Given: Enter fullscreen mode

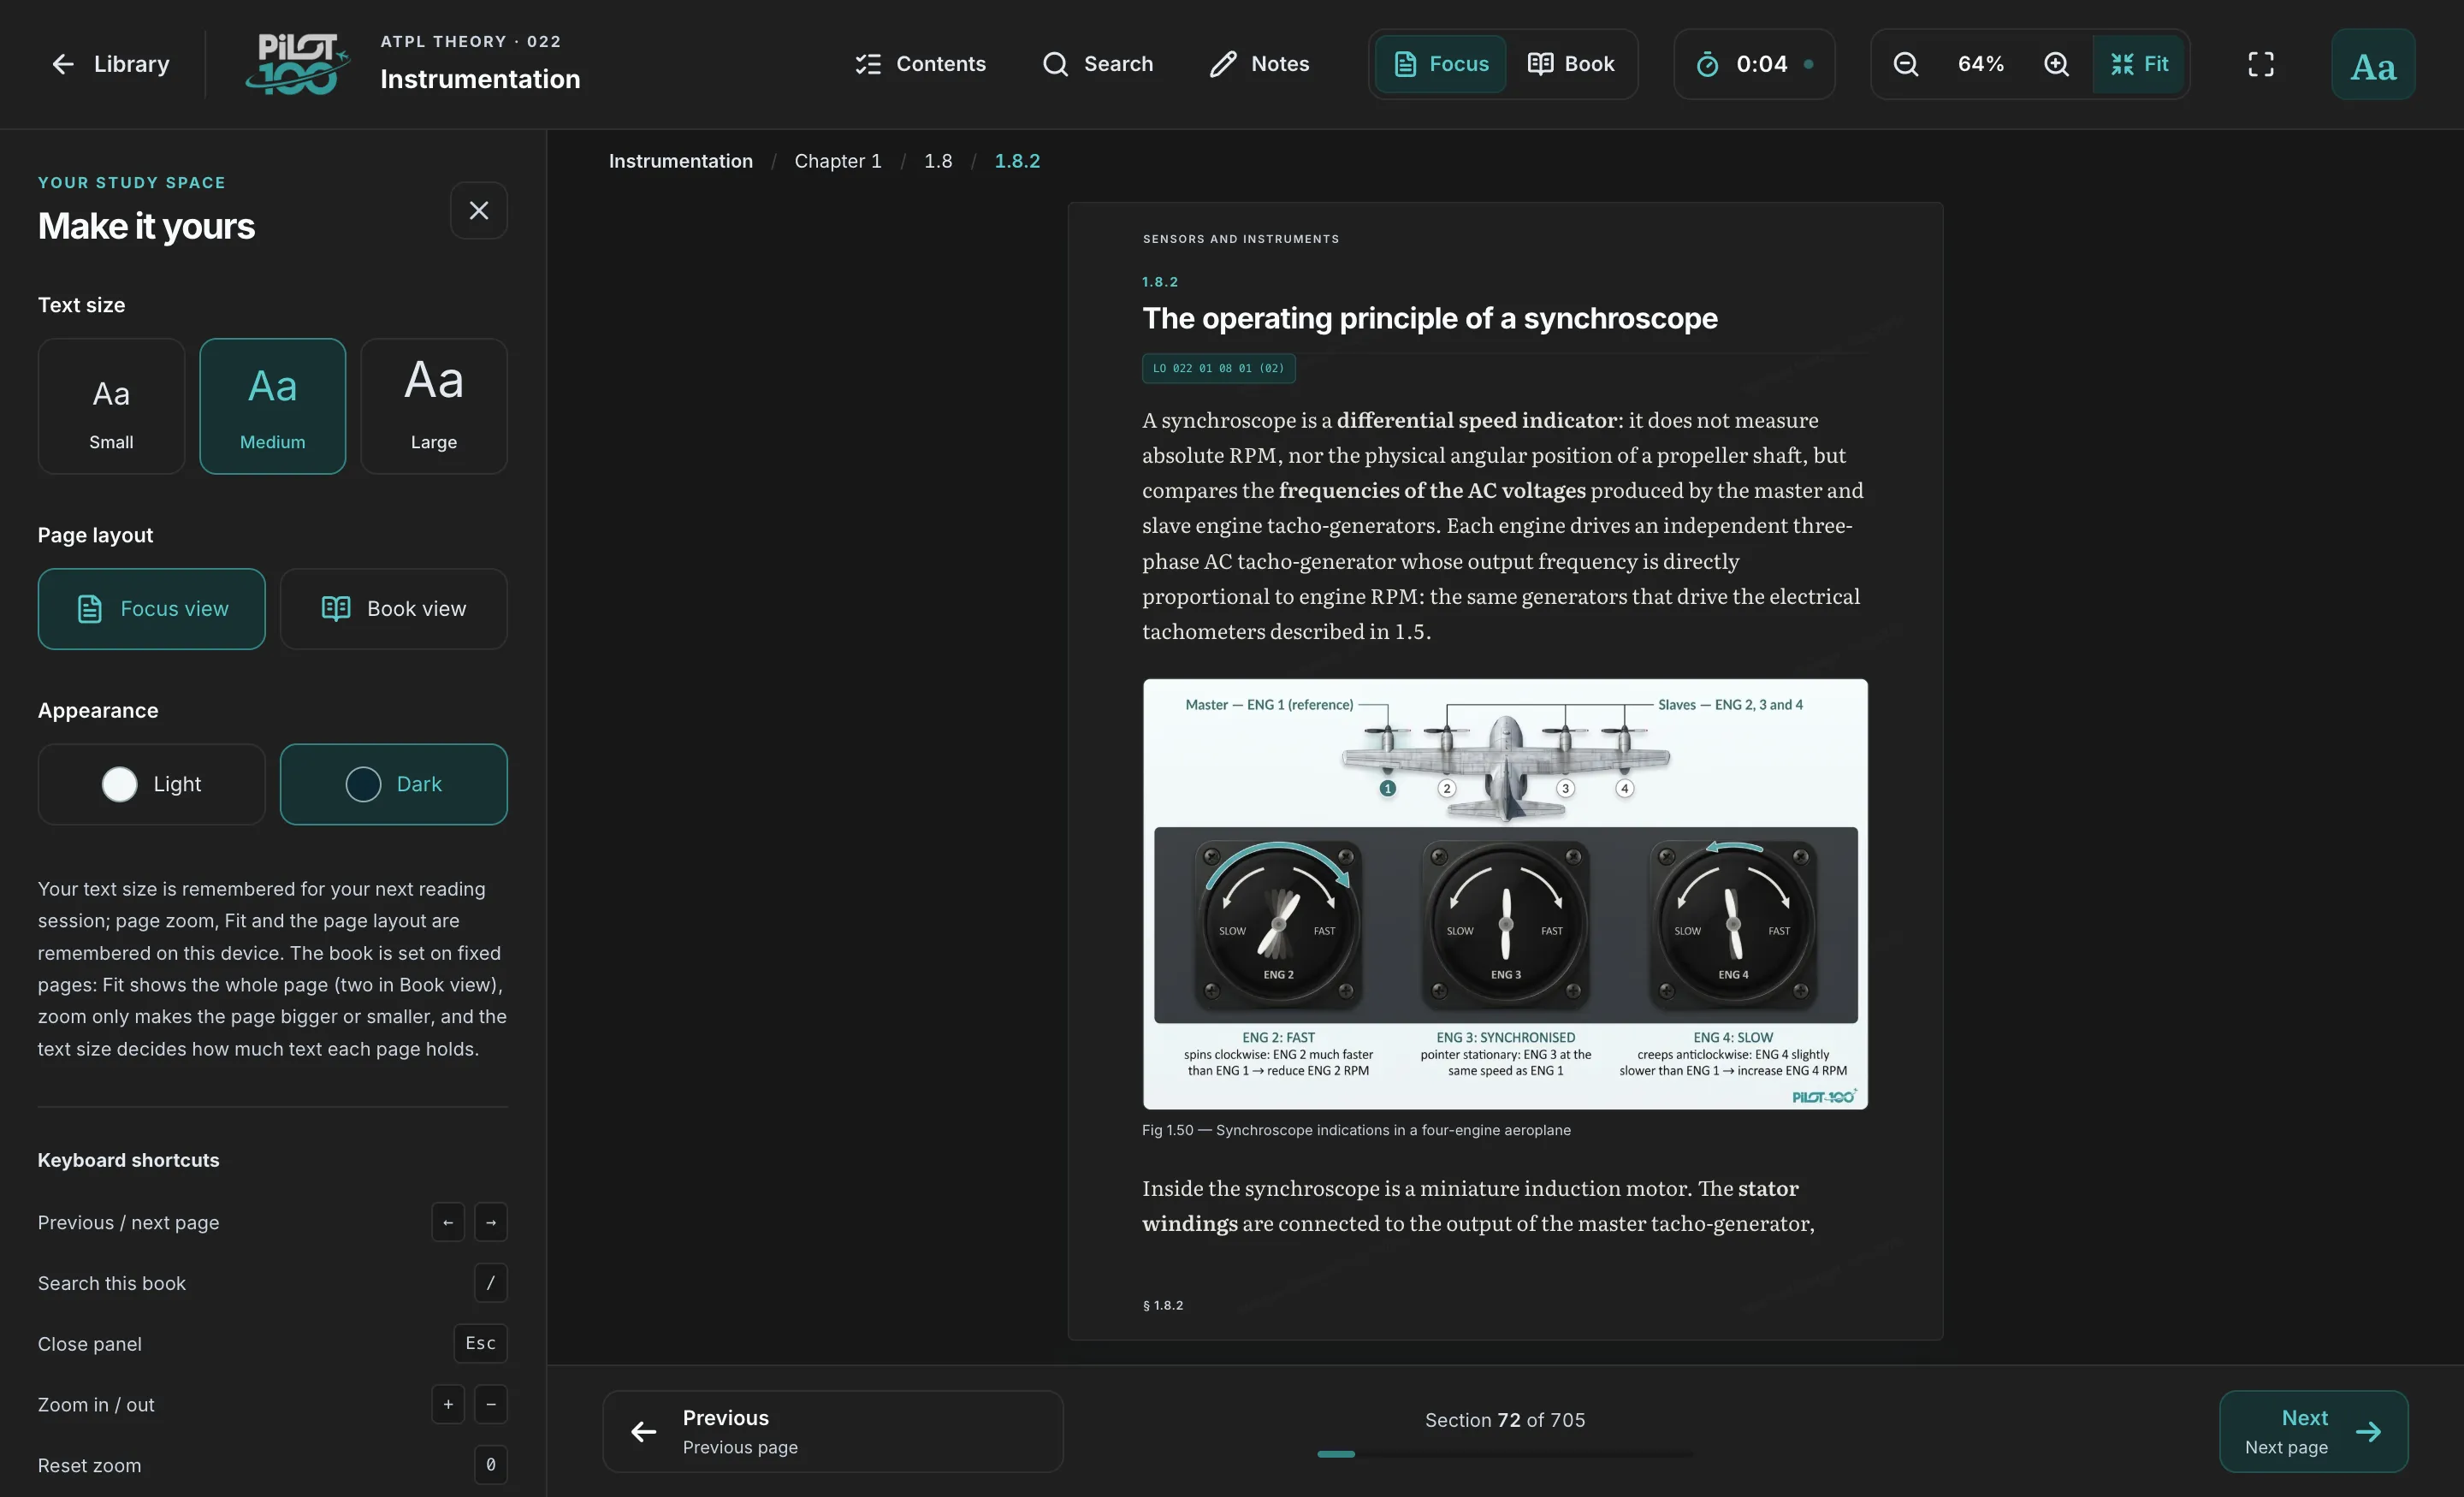Looking at the screenshot, I should click(2261, 64).
